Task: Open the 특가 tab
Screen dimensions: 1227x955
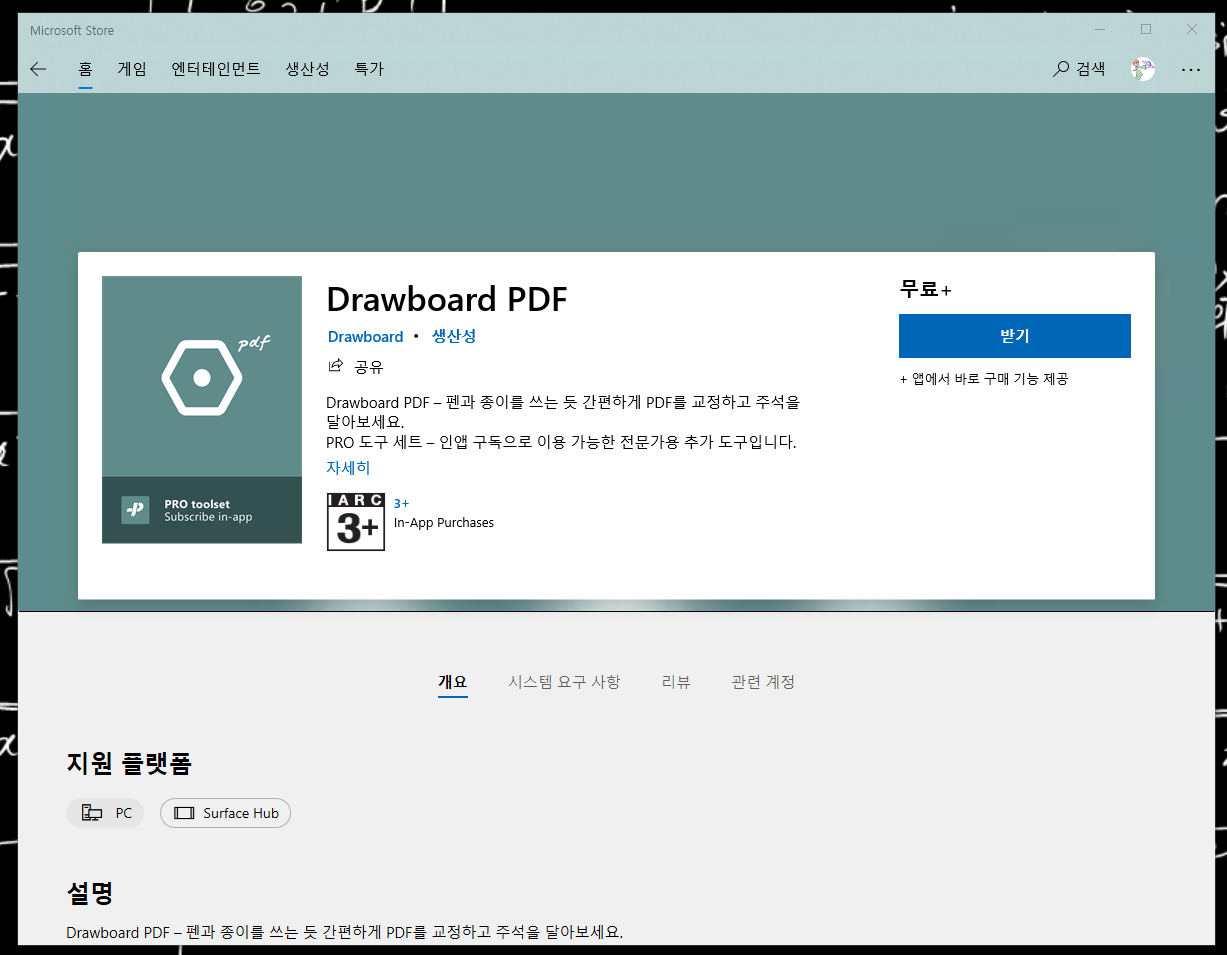Action: click(x=369, y=69)
